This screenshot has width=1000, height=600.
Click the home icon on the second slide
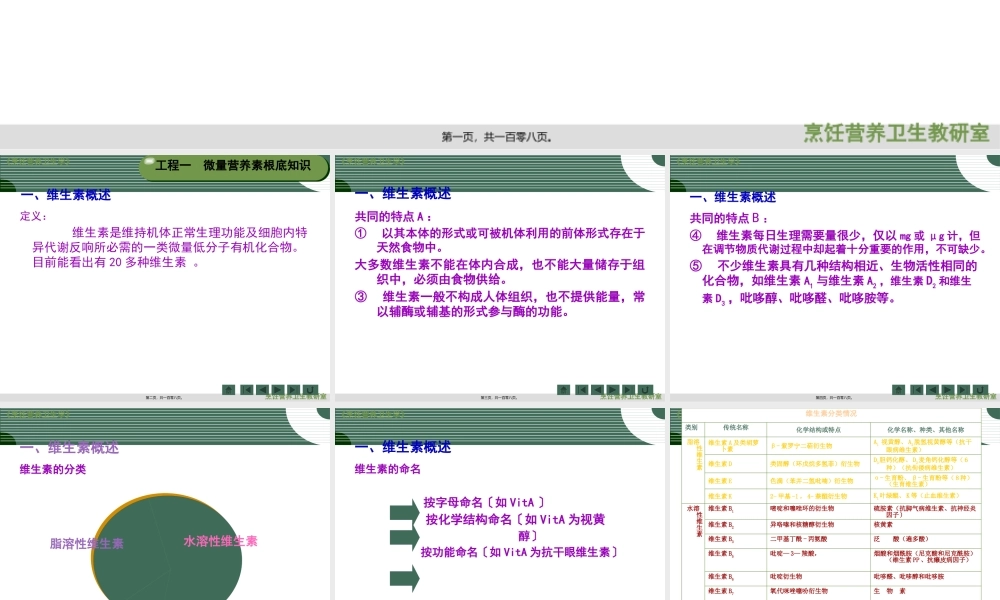tap(563, 389)
